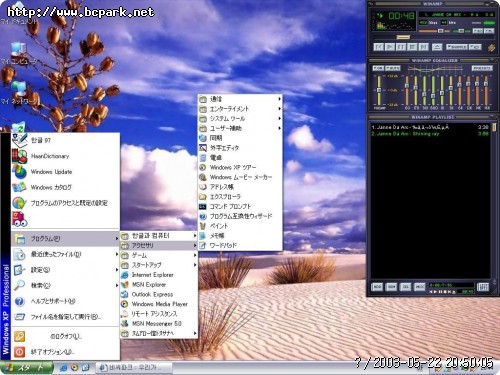Open Outlook Express from Programs menu
The width and height of the screenshot is (500, 375).
pyautogui.click(x=159, y=294)
